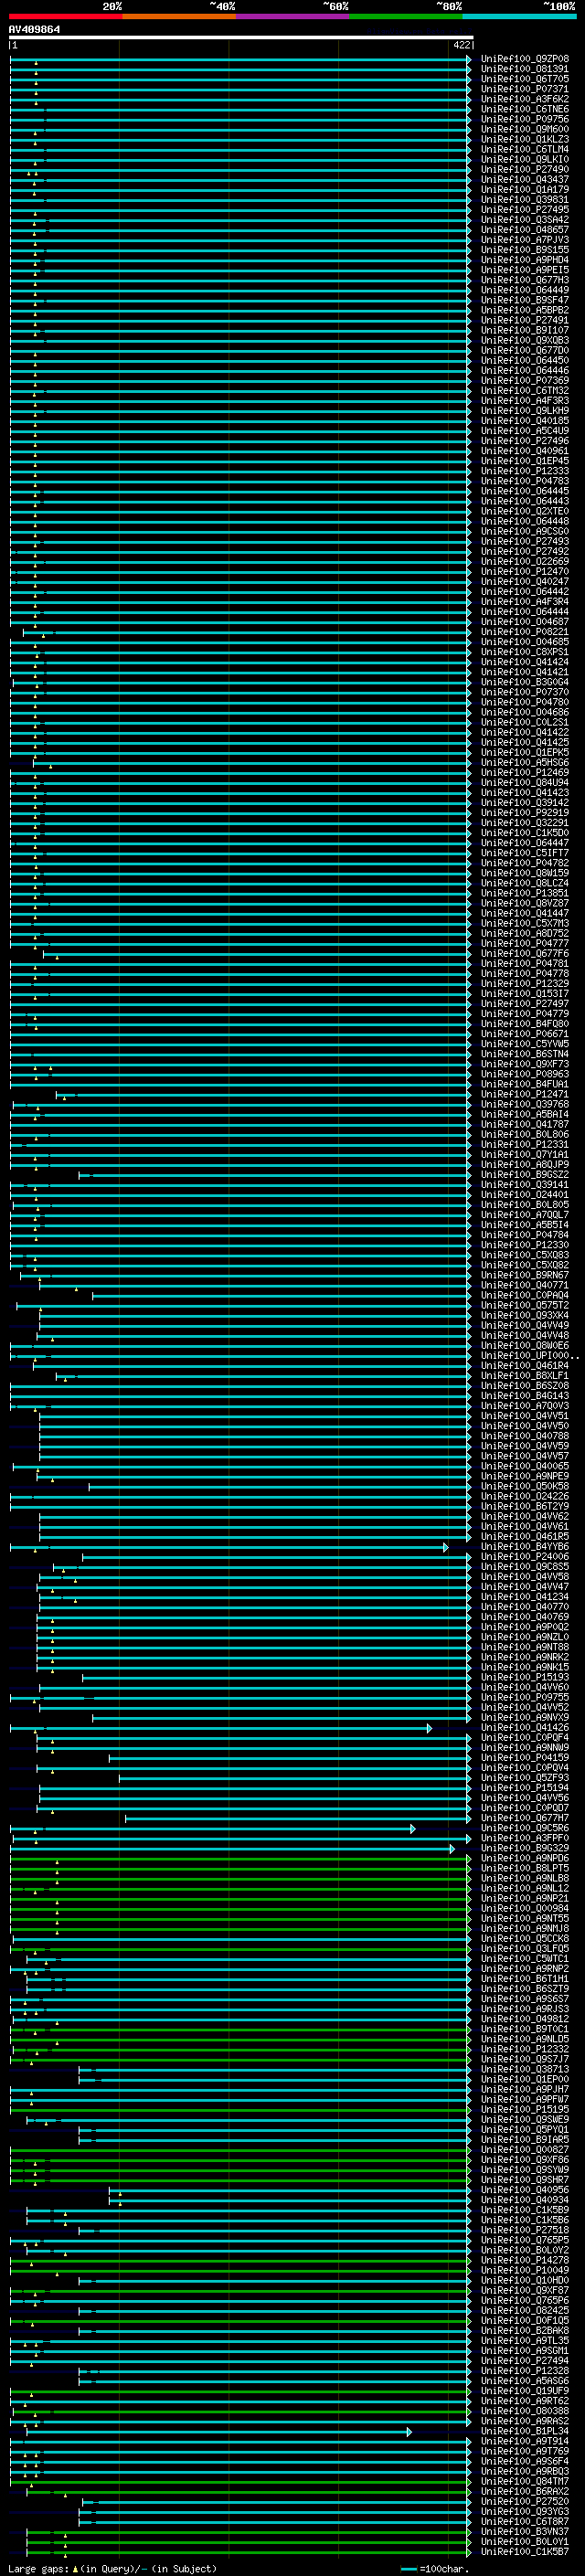Click the UniRef100_B4G143 label

525,1396
